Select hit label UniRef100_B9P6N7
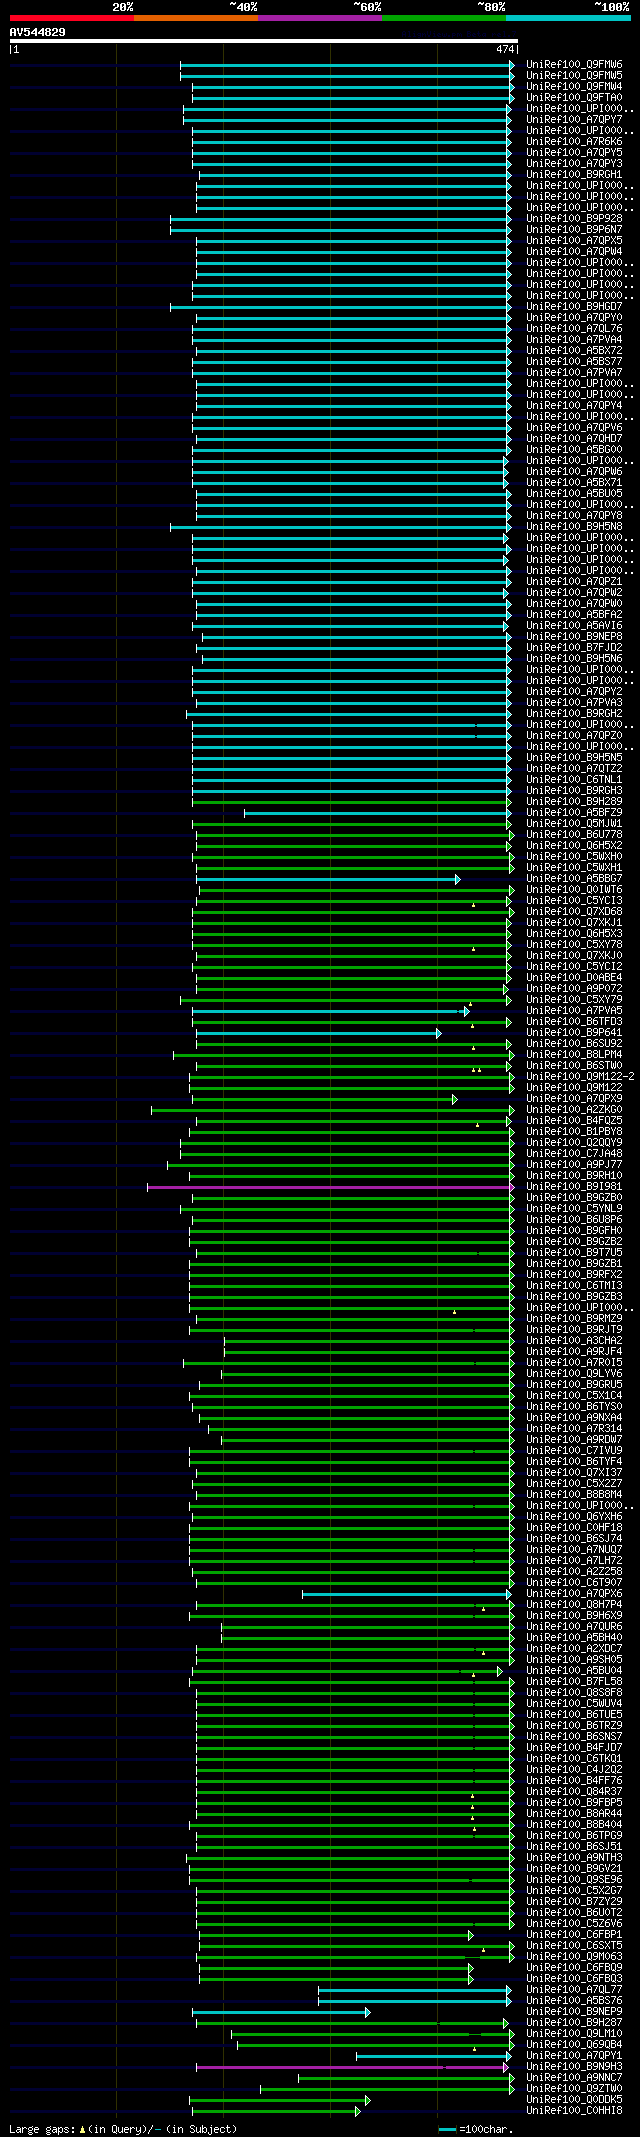This screenshot has width=640, height=2137. pos(574,230)
